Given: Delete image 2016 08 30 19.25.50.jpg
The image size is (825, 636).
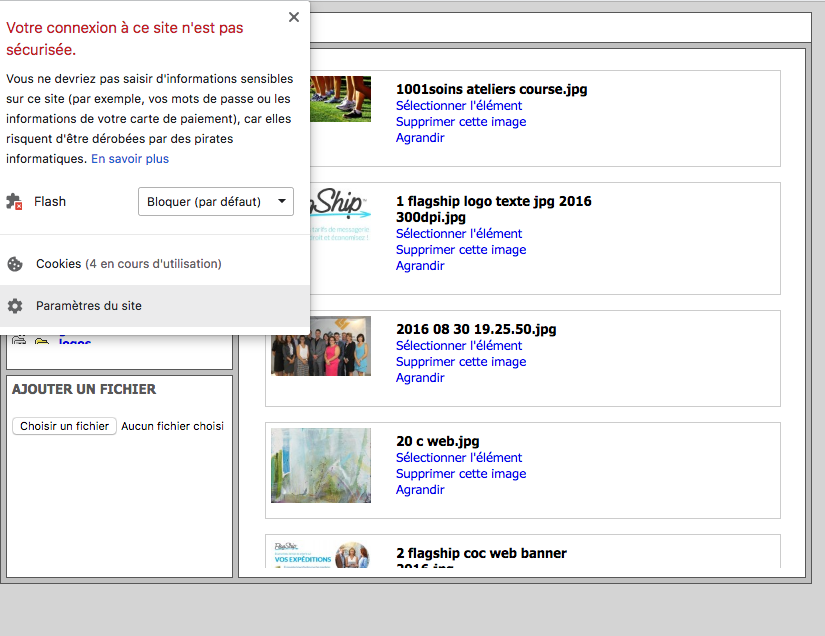Looking at the screenshot, I should pos(461,362).
